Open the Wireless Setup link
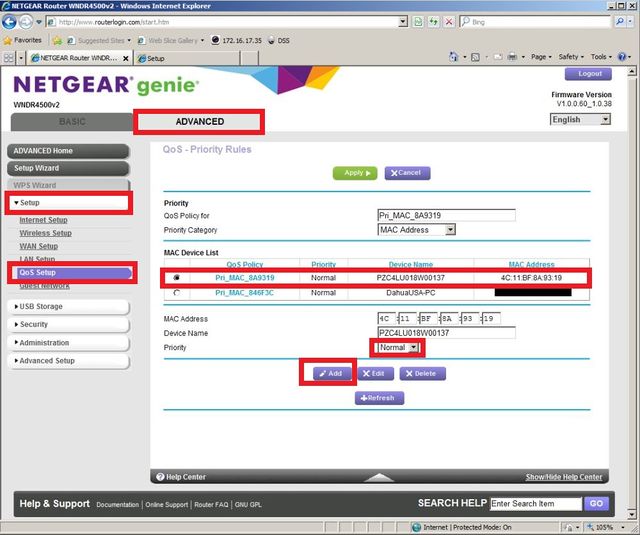 pos(45,233)
